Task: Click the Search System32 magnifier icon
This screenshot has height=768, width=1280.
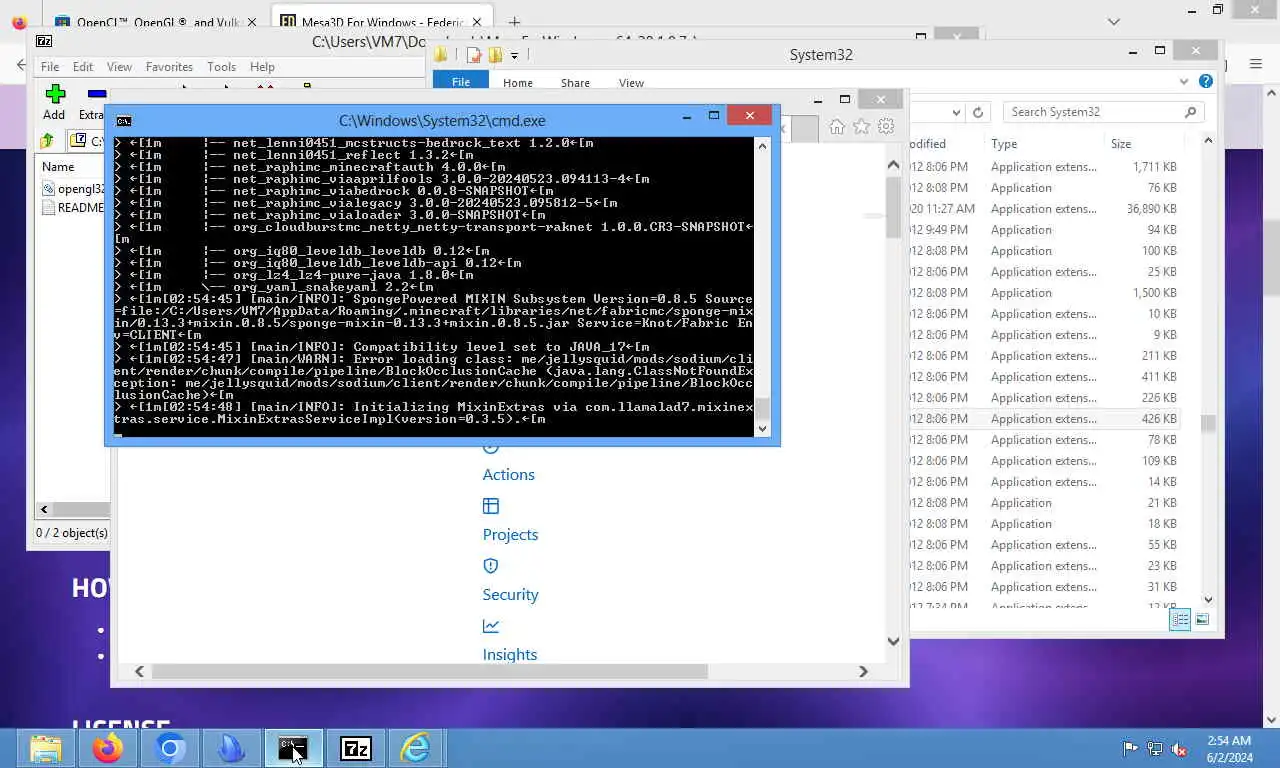Action: pos(1190,112)
